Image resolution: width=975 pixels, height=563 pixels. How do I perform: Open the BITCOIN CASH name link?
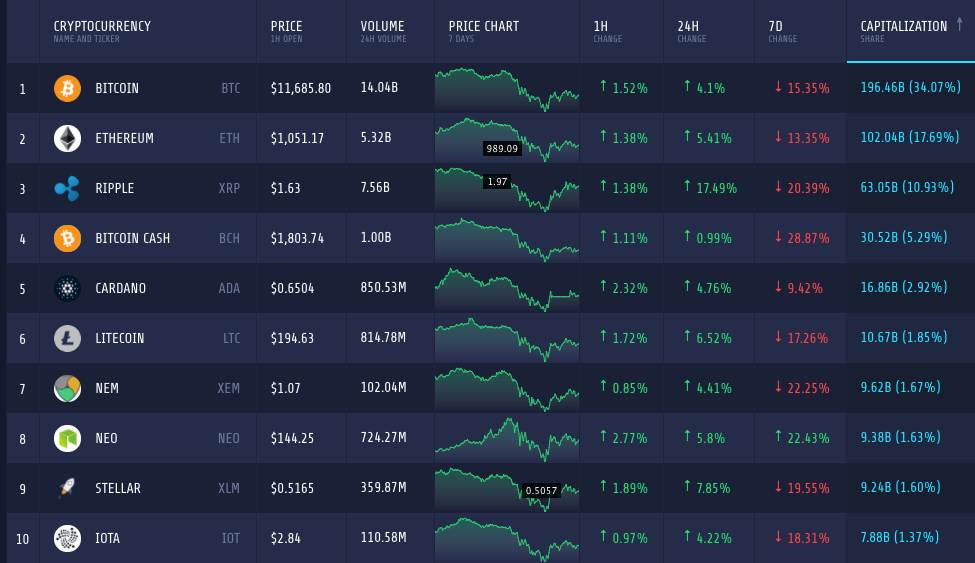[x=132, y=238]
